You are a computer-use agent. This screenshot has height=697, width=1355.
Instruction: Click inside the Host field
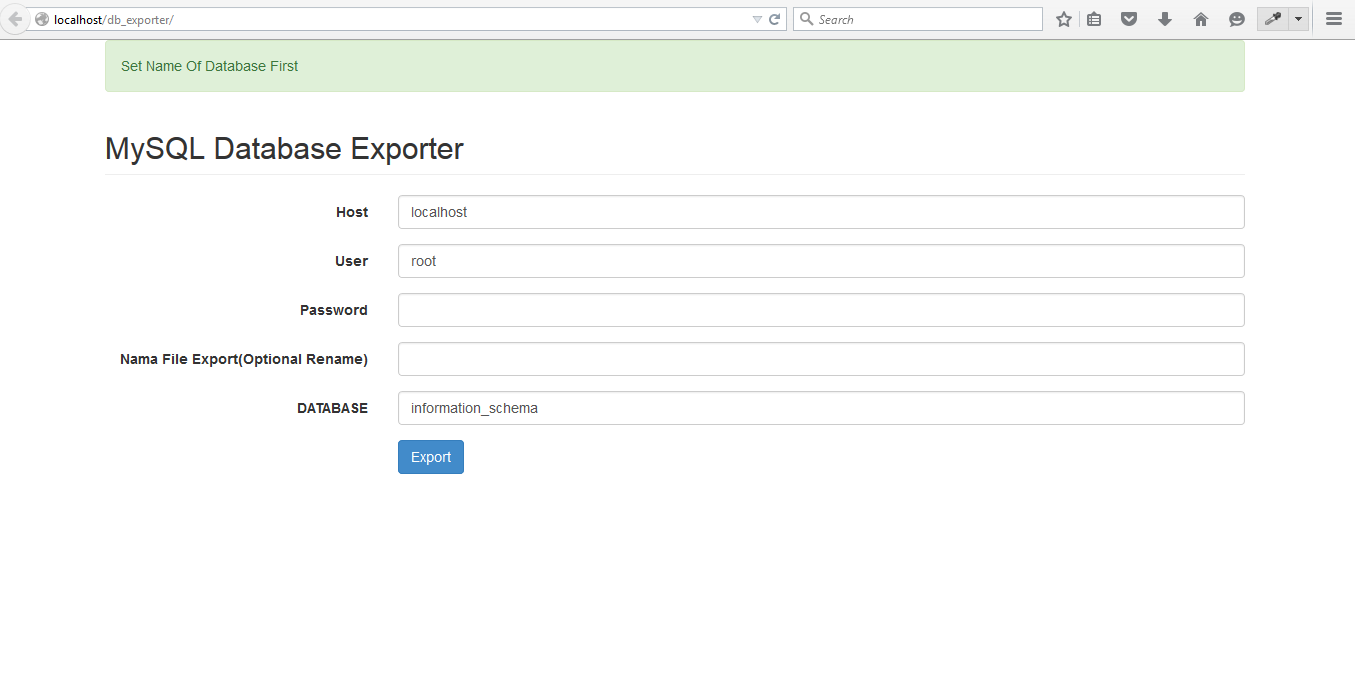pyautogui.click(x=820, y=212)
